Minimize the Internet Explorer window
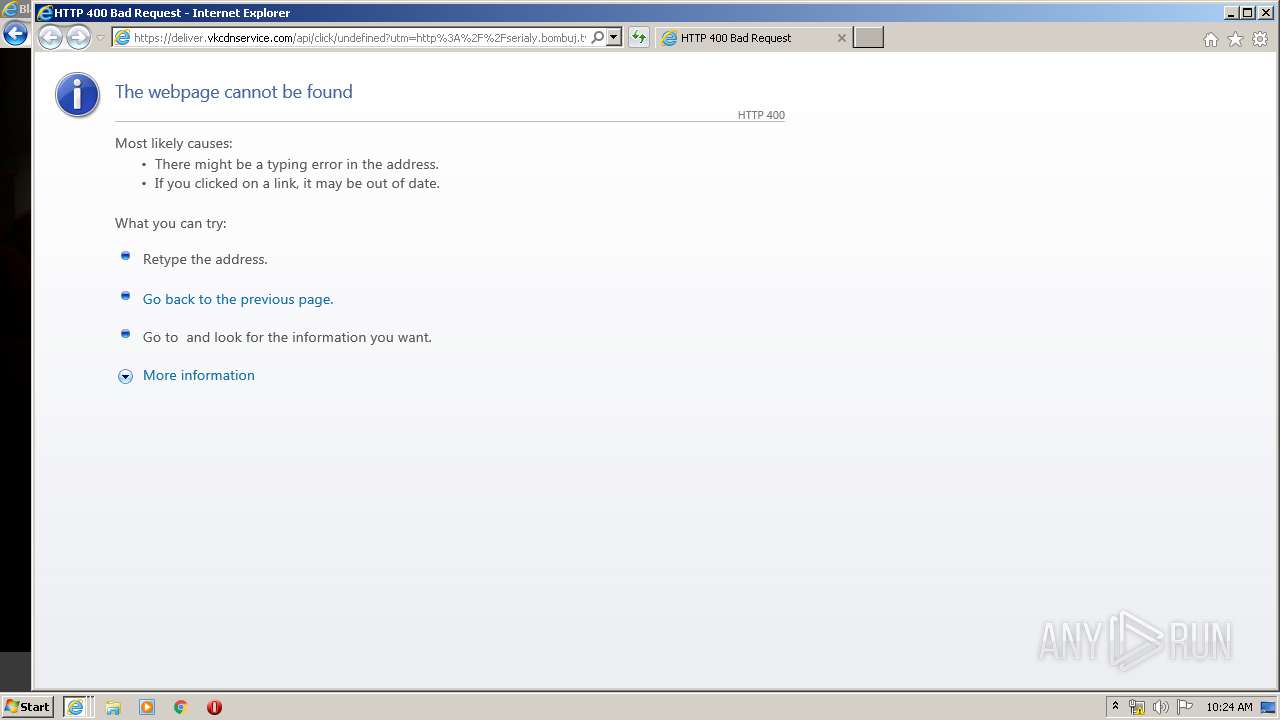The image size is (1280, 720). (x=1231, y=13)
